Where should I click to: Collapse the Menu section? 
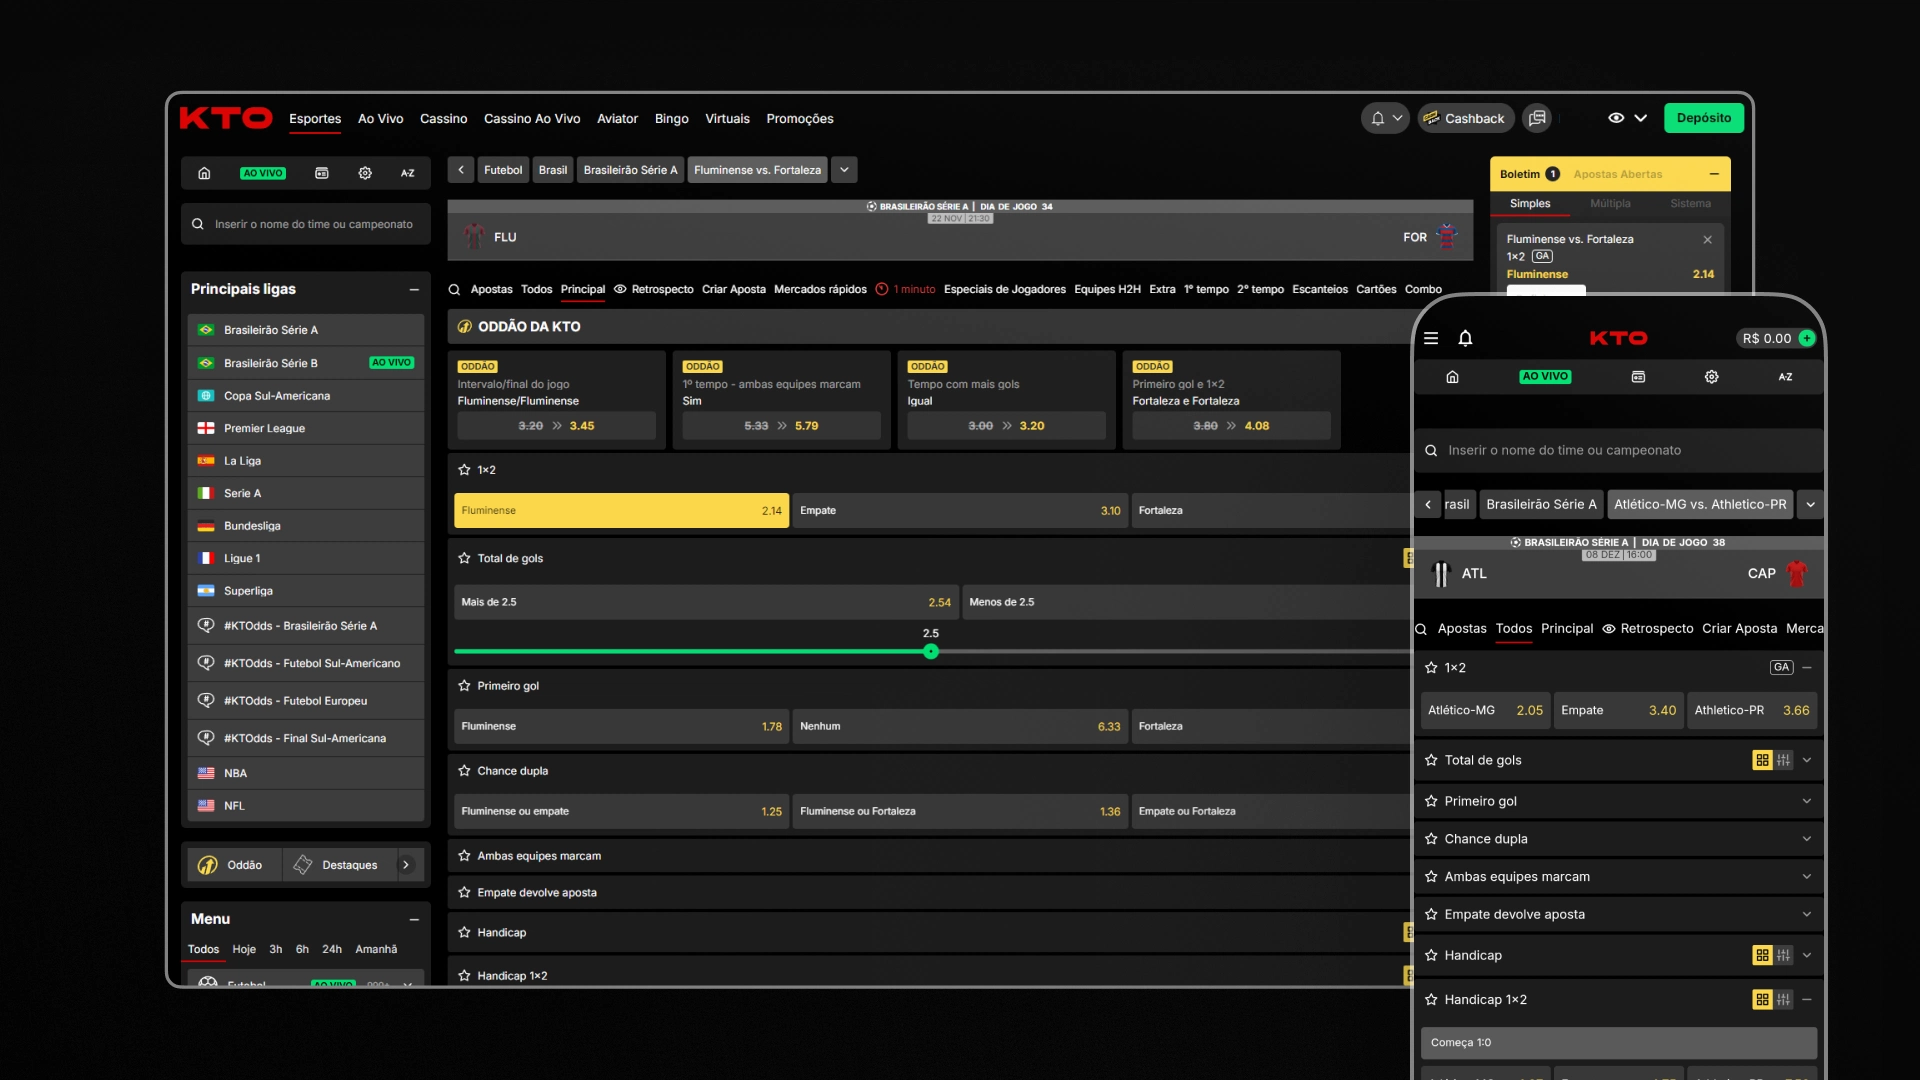pos(414,920)
